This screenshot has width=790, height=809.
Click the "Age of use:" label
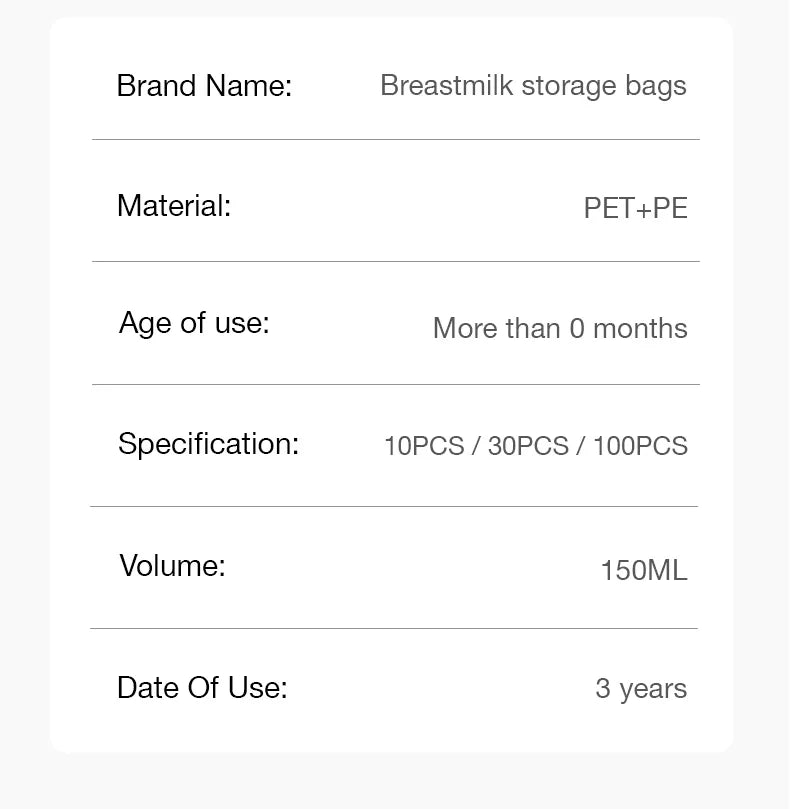[x=194, y=323]
